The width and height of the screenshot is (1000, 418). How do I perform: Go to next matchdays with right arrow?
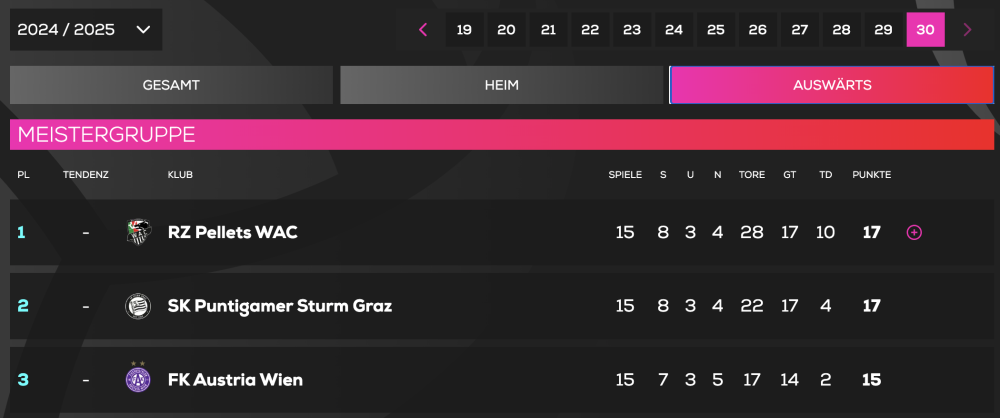click(967, 30)
